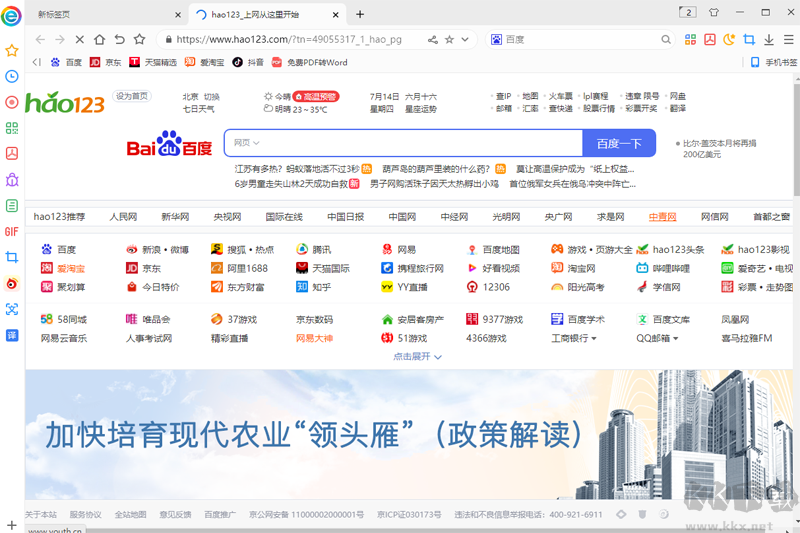The width and height of the screenshot is (800, 533).
Task: Open the Weibo icon in sidebar
Action: pos(12,284)
